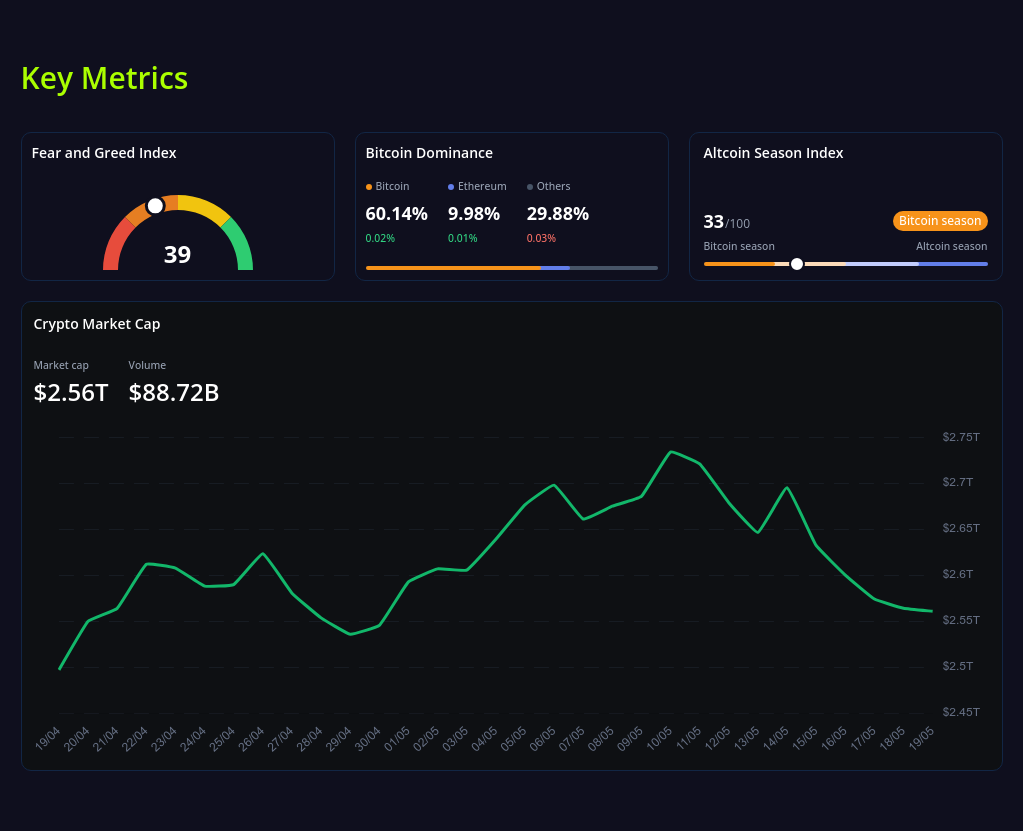Click the green 0.02% Bitcoin change

380,238
